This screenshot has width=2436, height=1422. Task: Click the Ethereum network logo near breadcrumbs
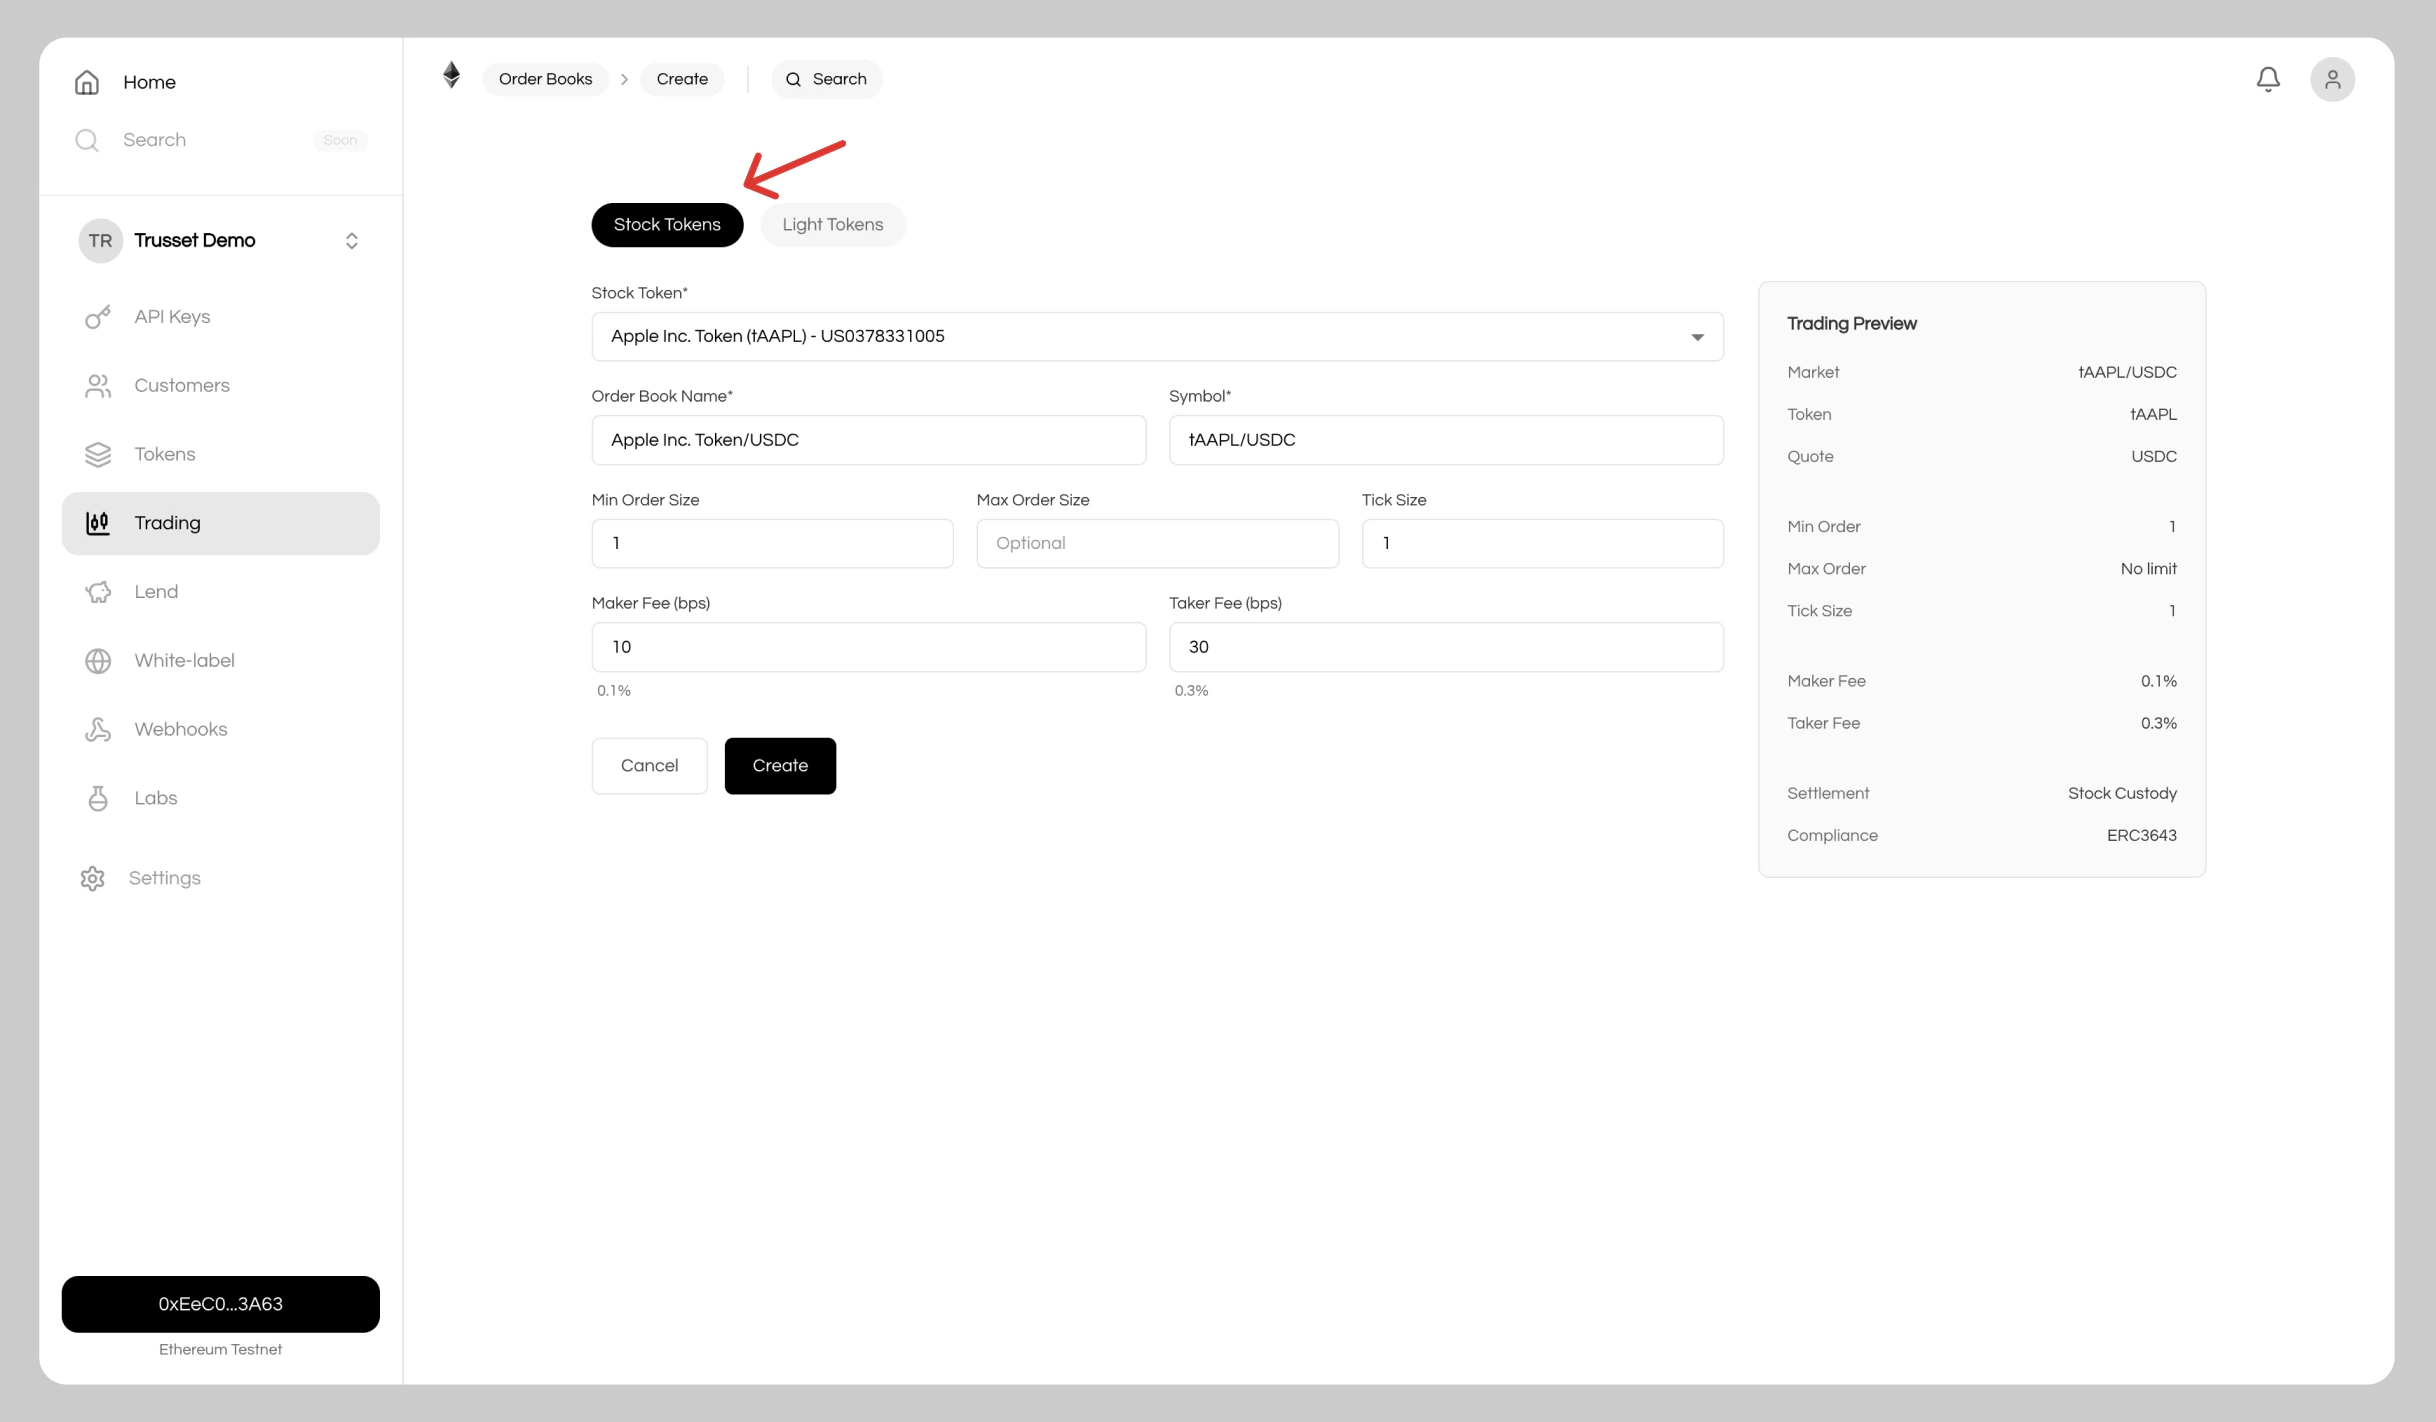click(451, 76)
